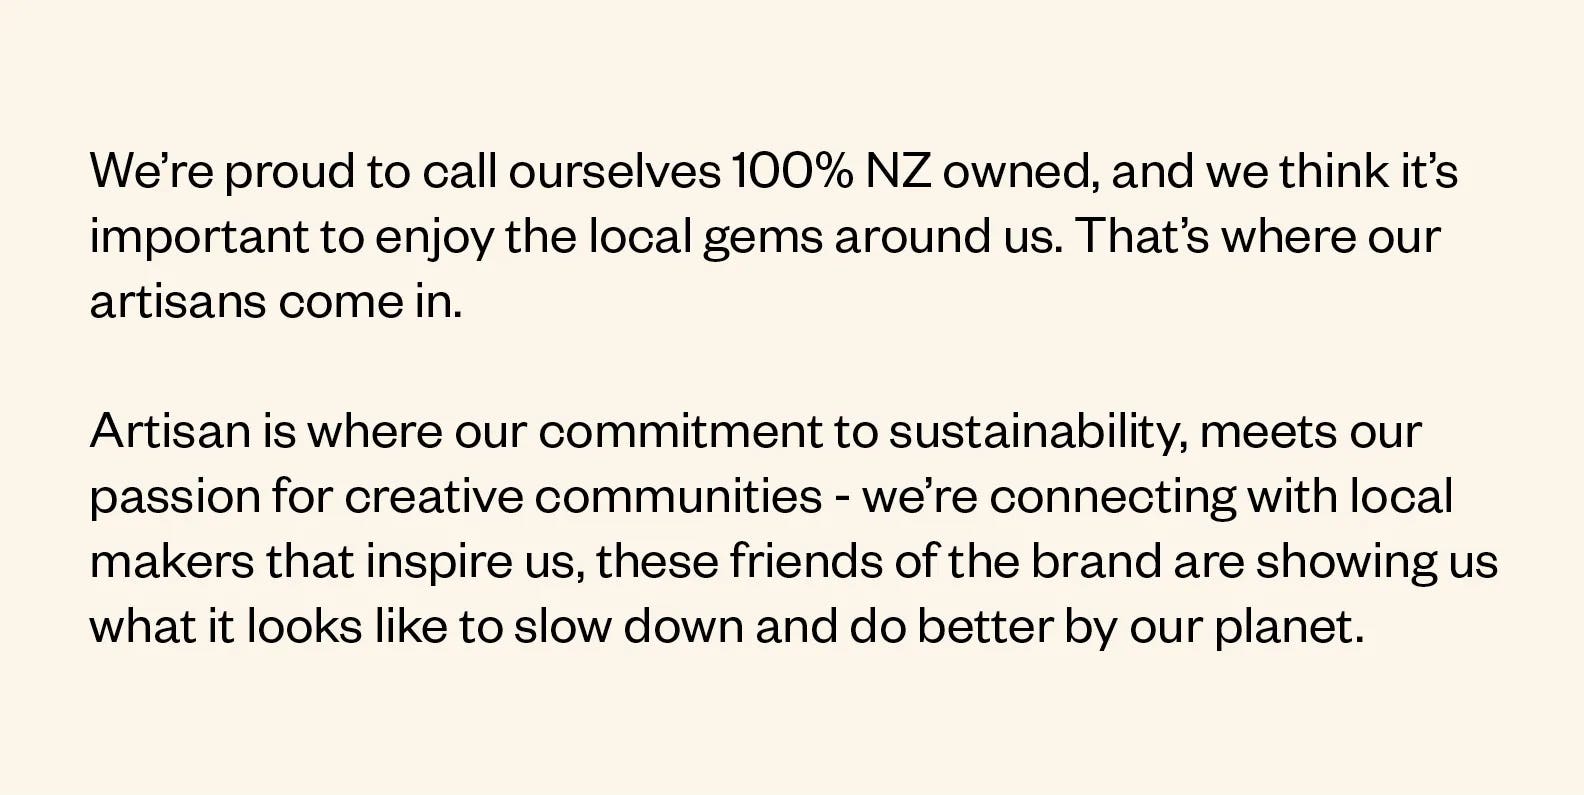
Task: Click the word "communities"
Action: pyautogui.click(x=678, y=497)
